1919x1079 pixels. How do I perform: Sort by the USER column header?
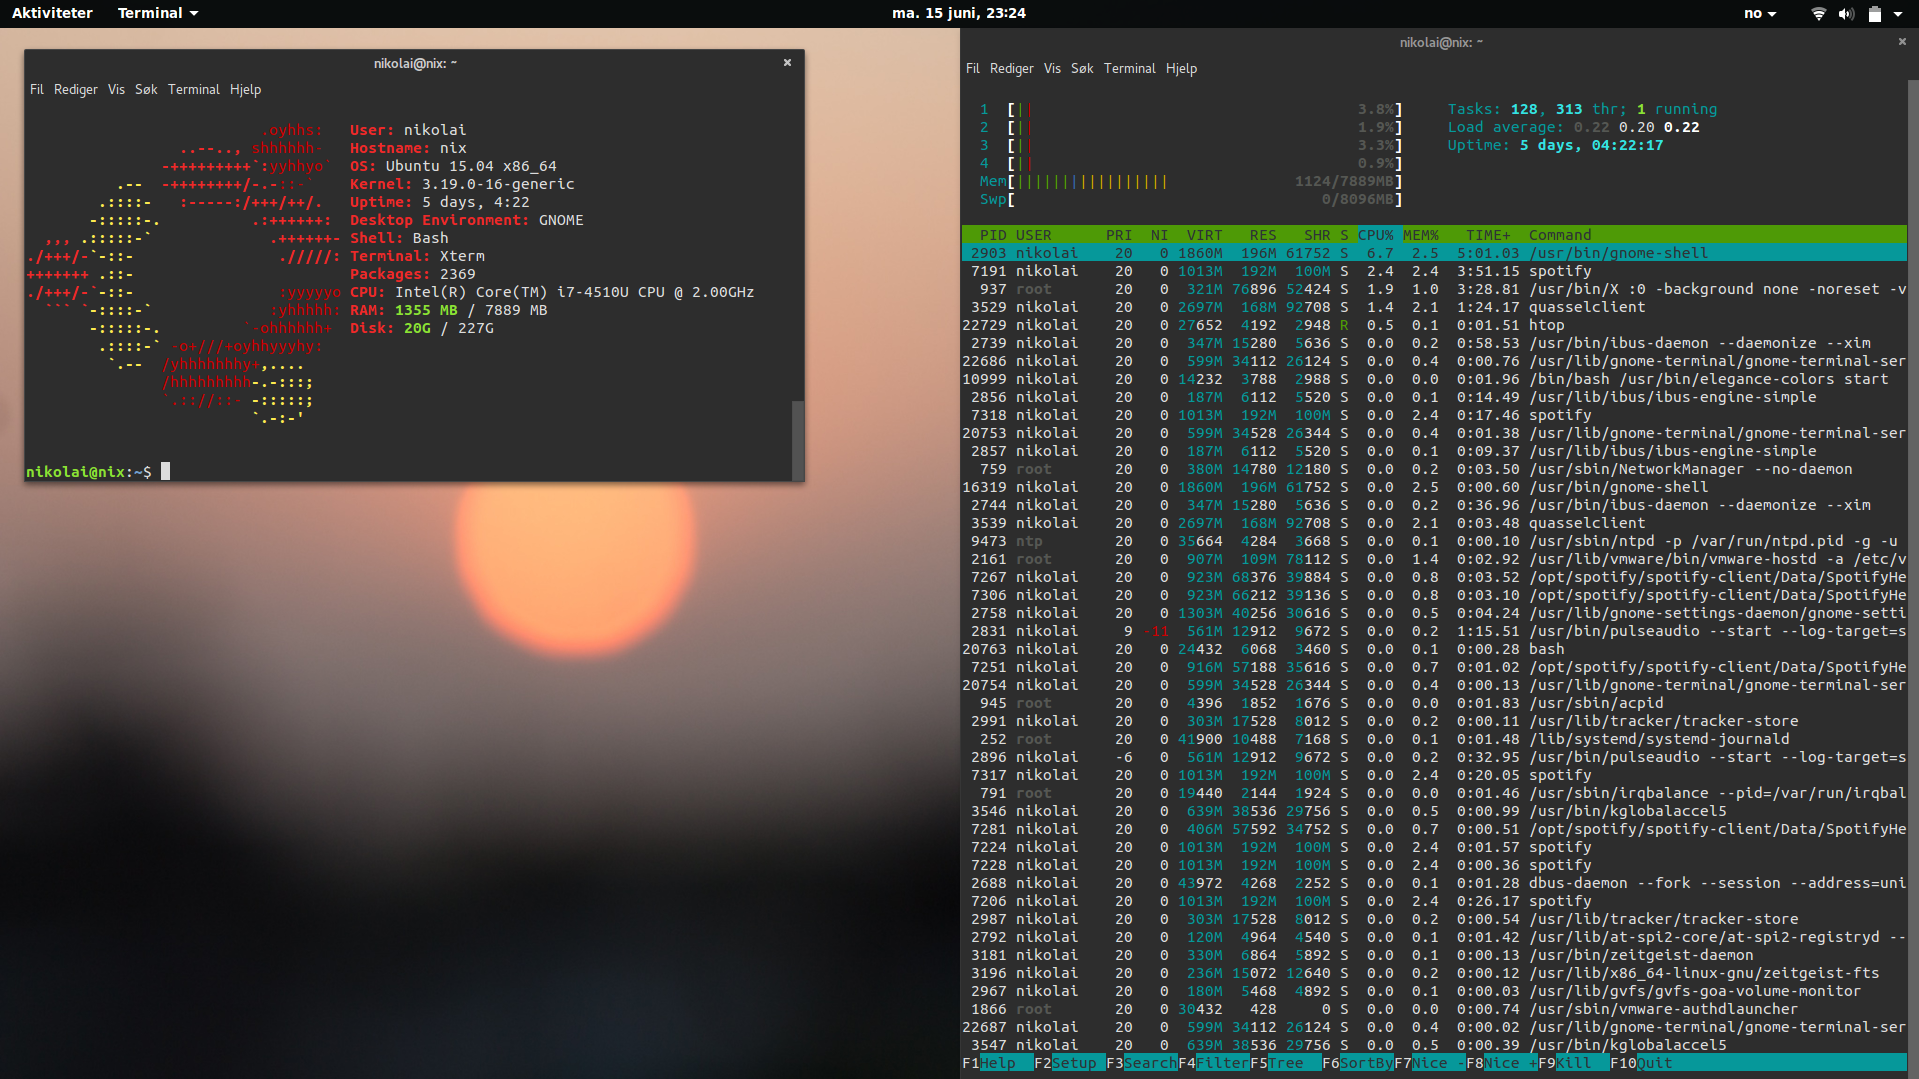(x=1034, y=235)
